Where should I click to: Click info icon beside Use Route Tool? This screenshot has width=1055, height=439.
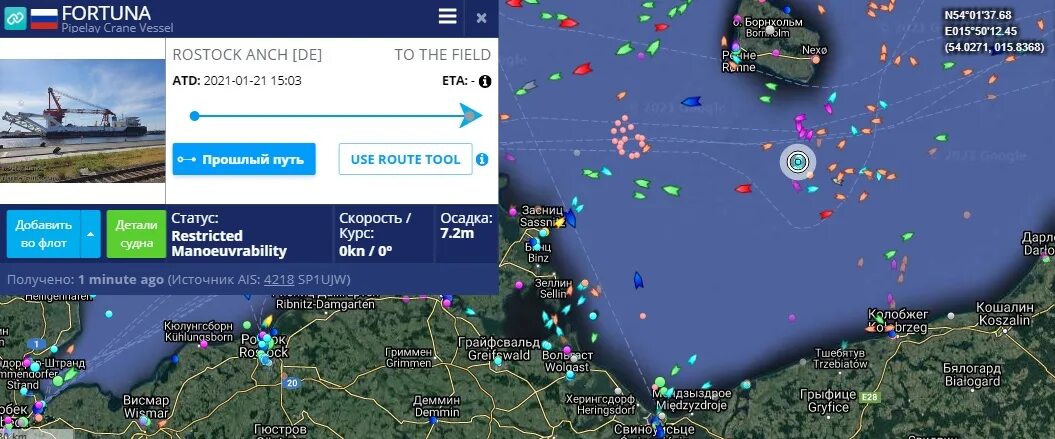[482, 160]
